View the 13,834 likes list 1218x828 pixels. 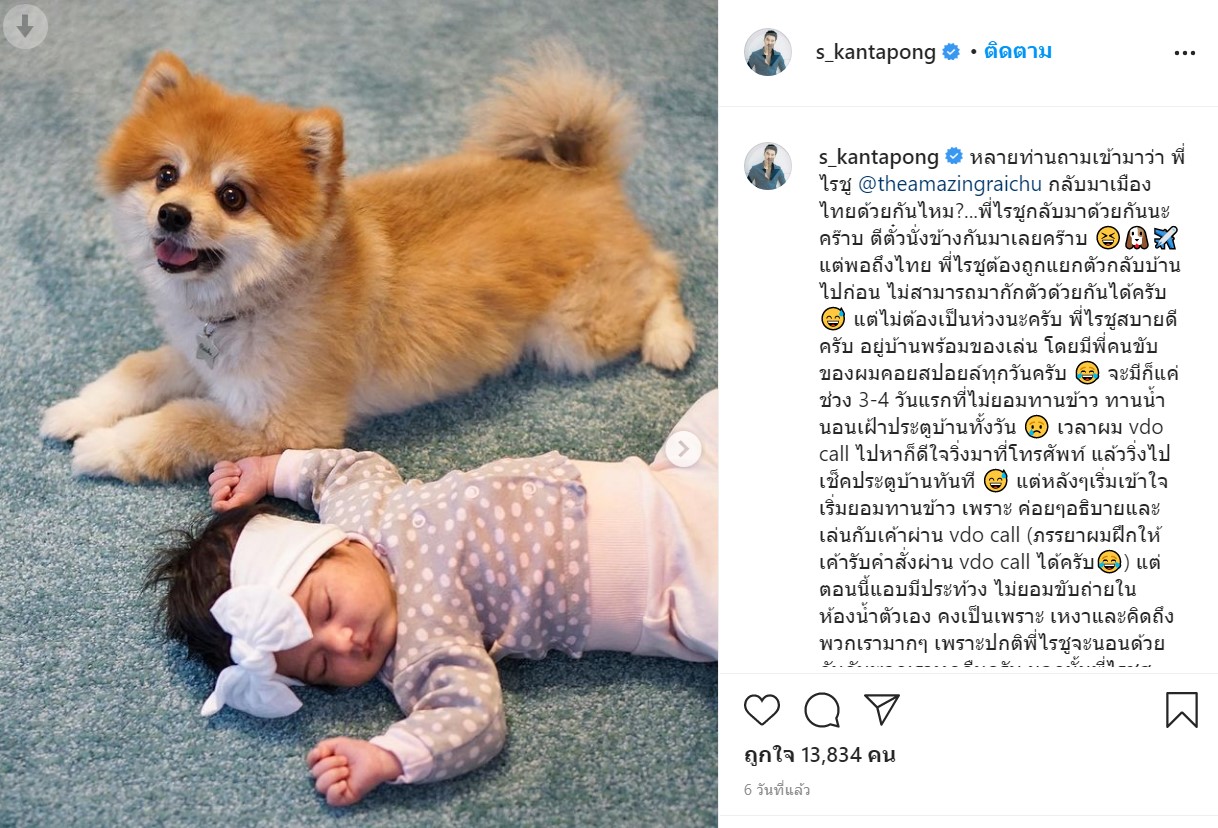[820, 755]
